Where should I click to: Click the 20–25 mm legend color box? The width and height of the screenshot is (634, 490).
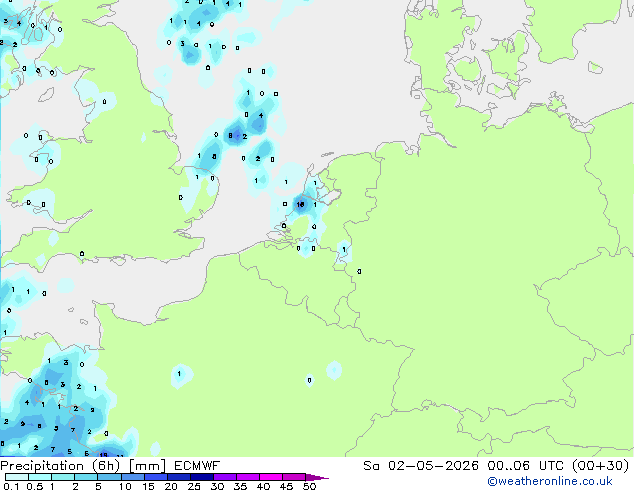click(179, 477)
